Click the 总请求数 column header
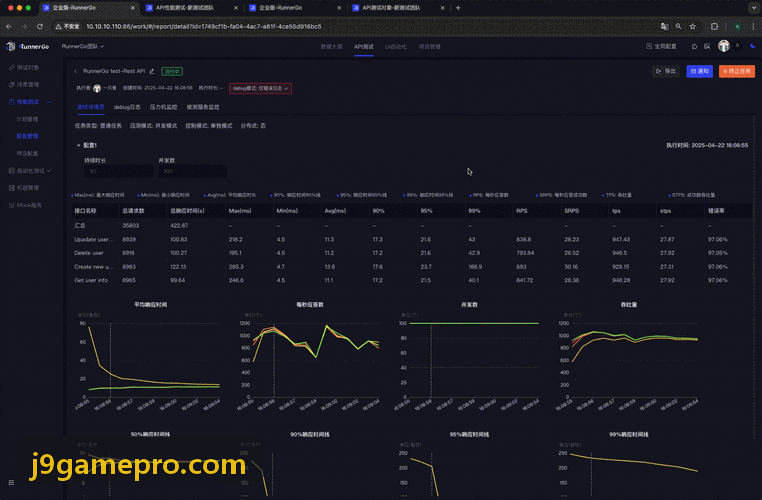Screen dimensions: 762x500 [133, 211]
